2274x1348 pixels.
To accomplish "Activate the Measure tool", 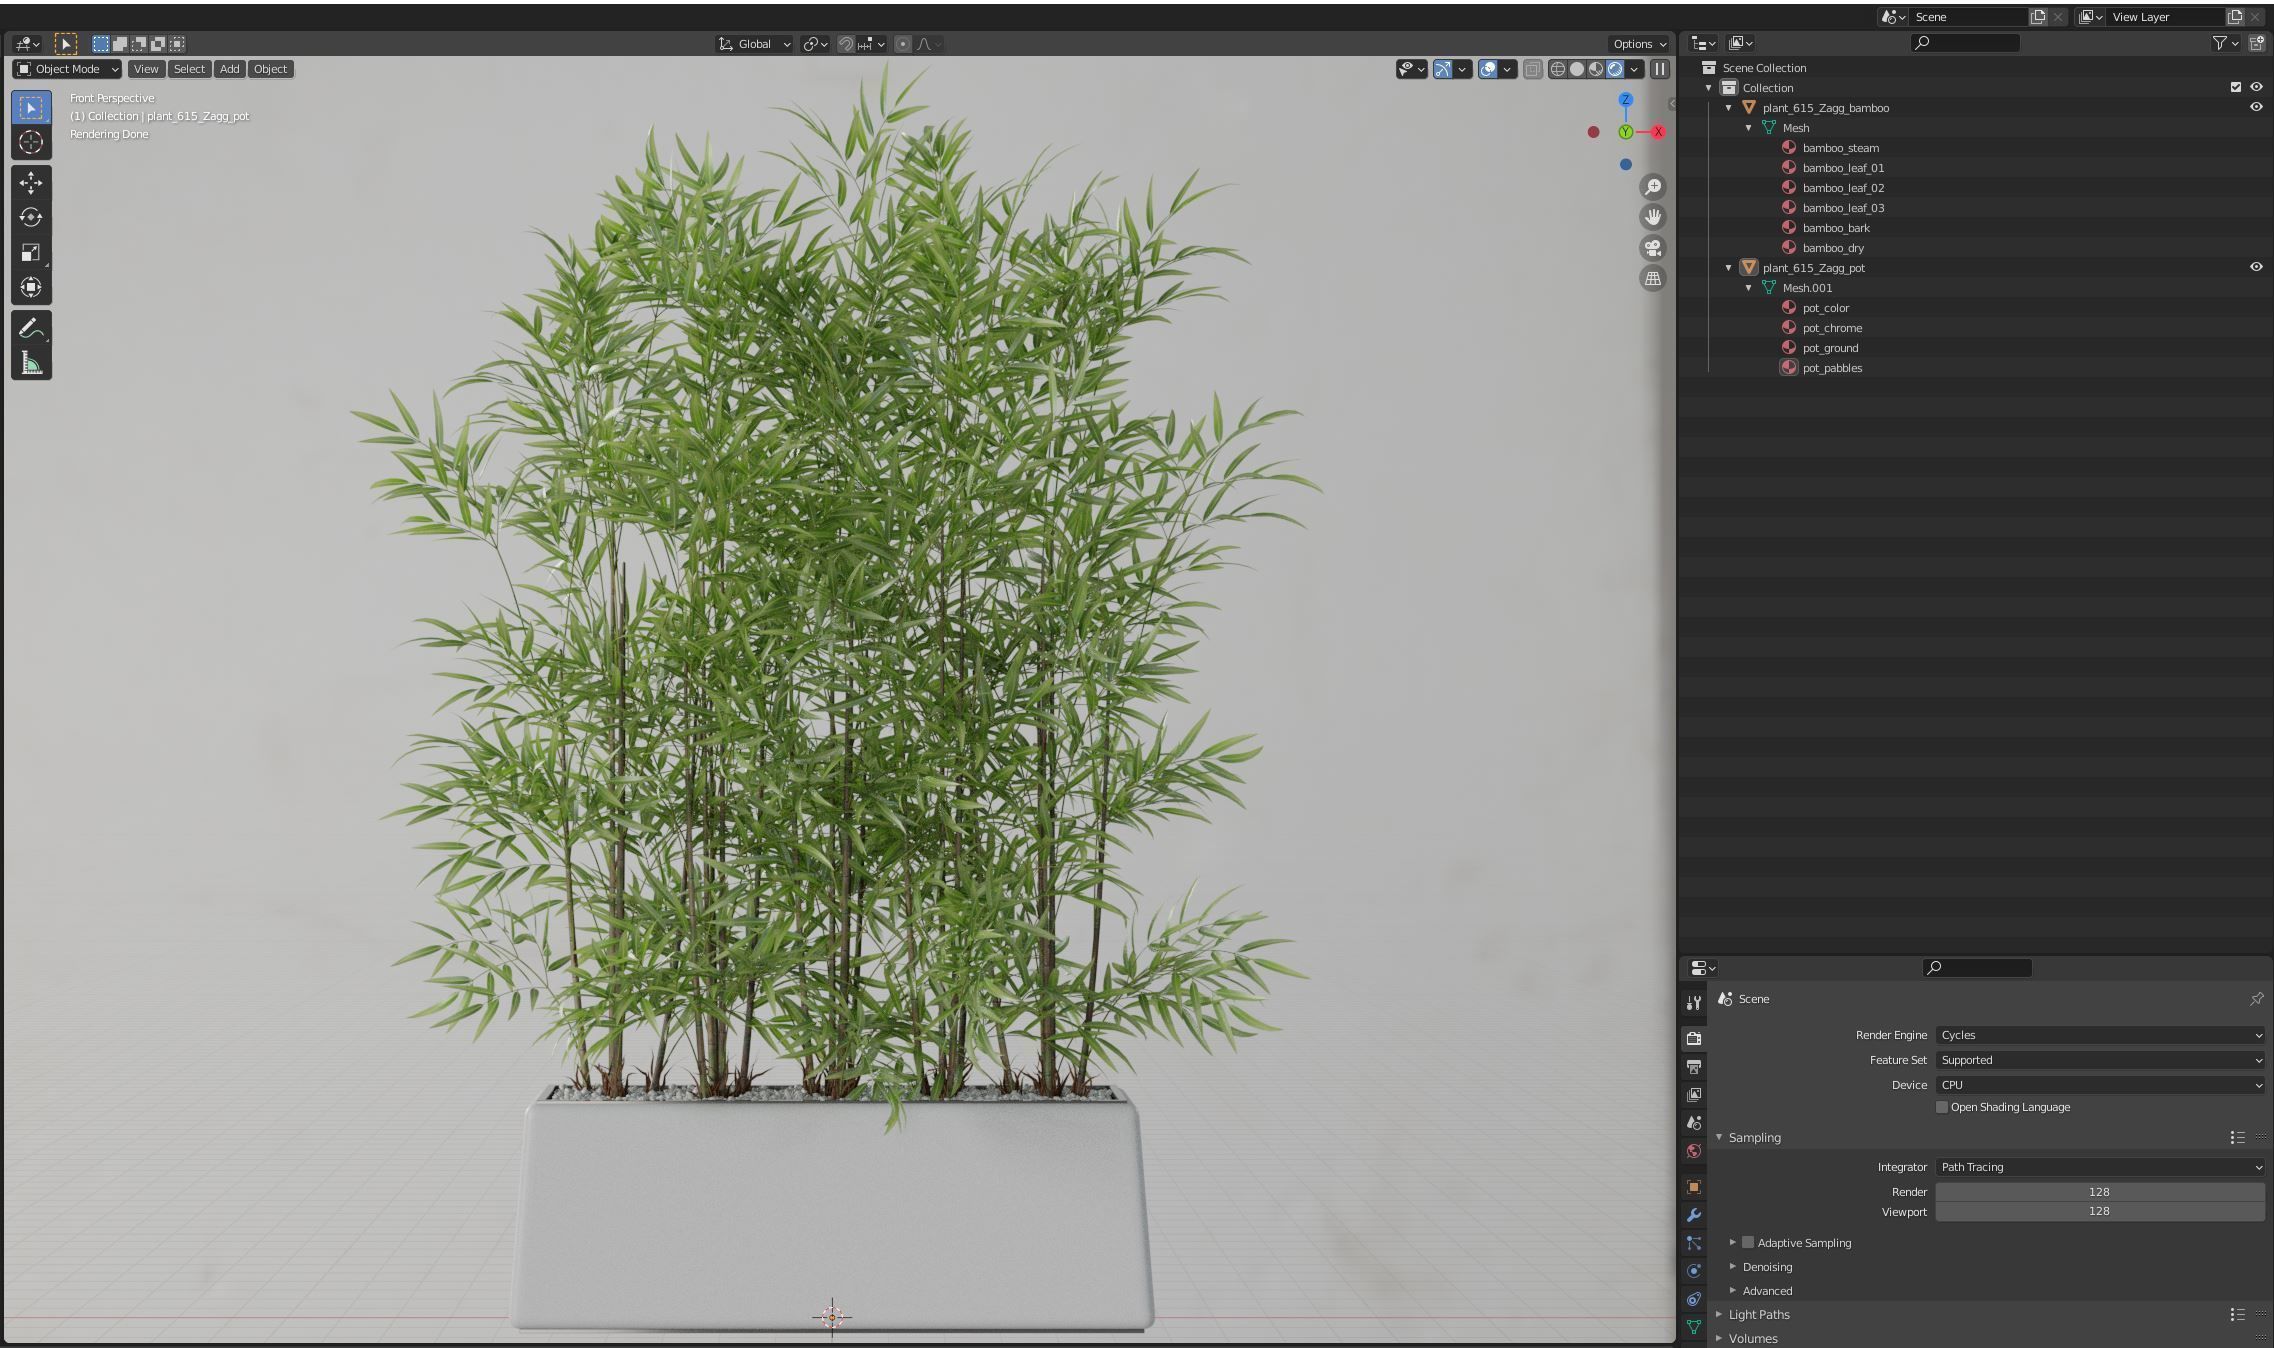I will [x=31, y=364].
